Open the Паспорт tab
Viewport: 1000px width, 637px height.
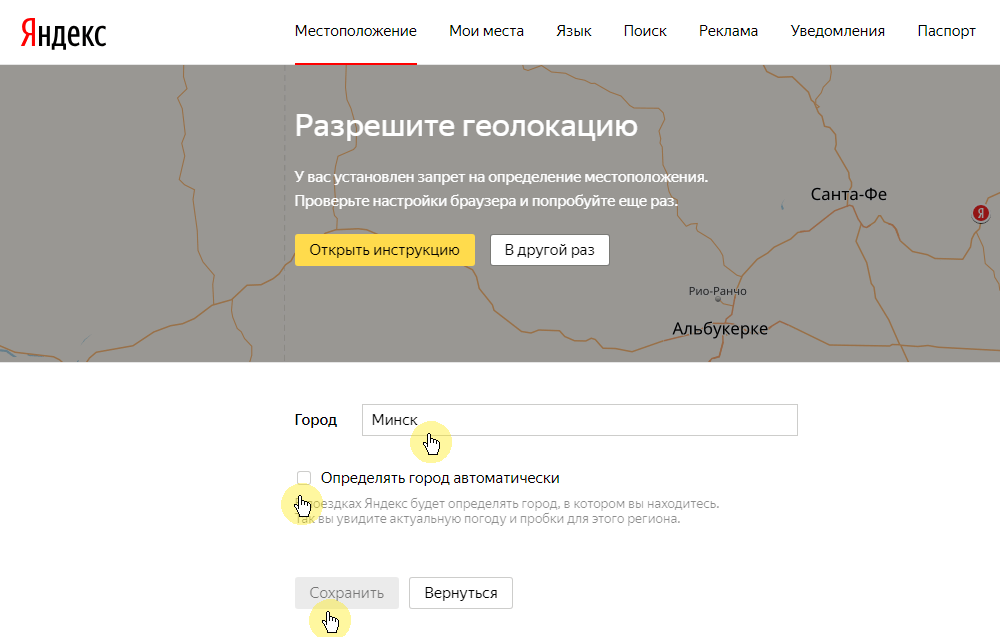click(945, 31)
